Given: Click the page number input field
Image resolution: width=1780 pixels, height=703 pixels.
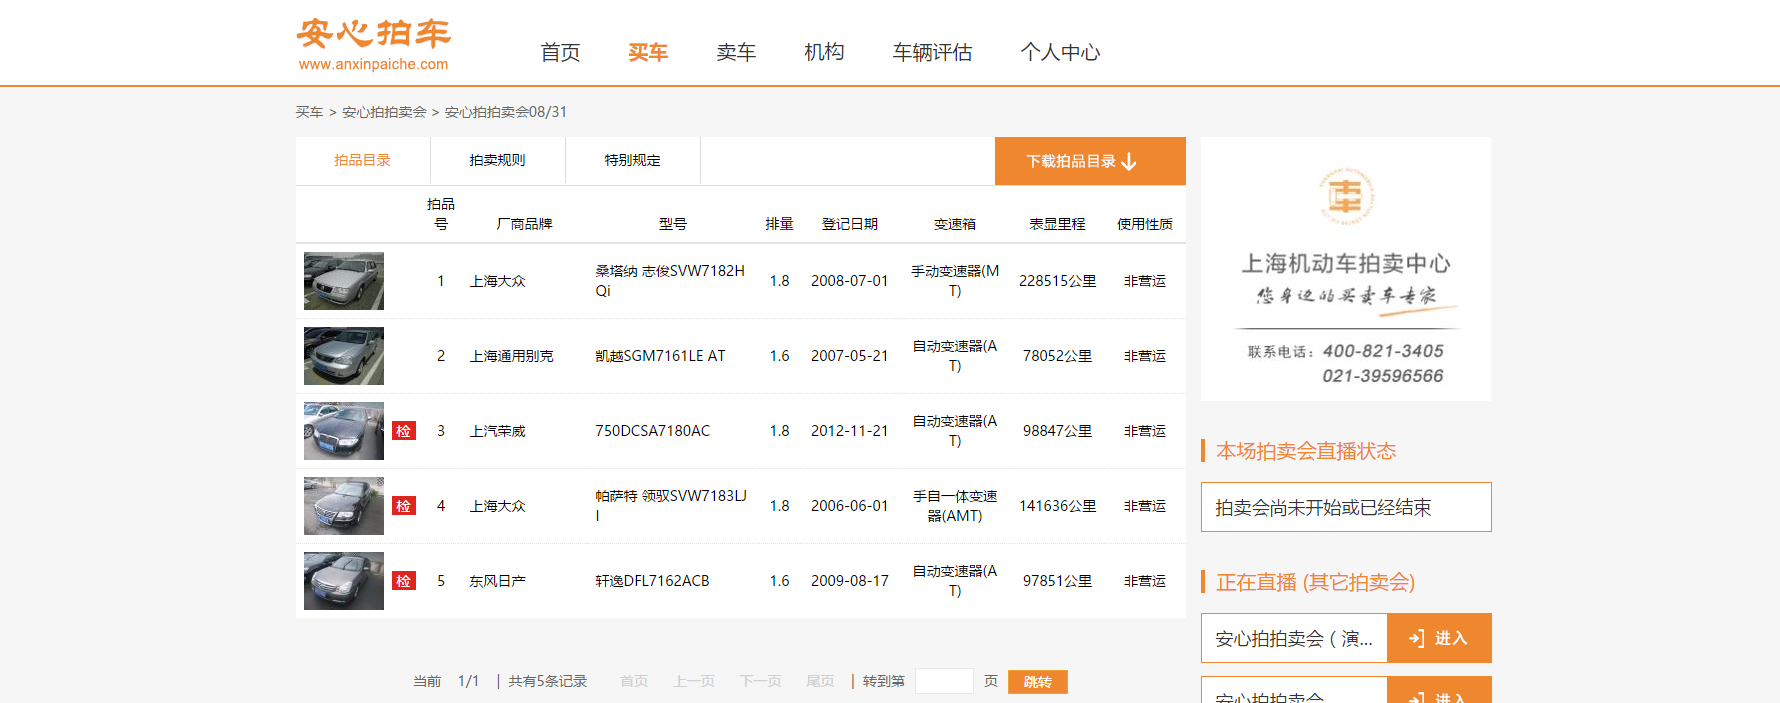Looking at the screenshot, I should pos(944,681).
